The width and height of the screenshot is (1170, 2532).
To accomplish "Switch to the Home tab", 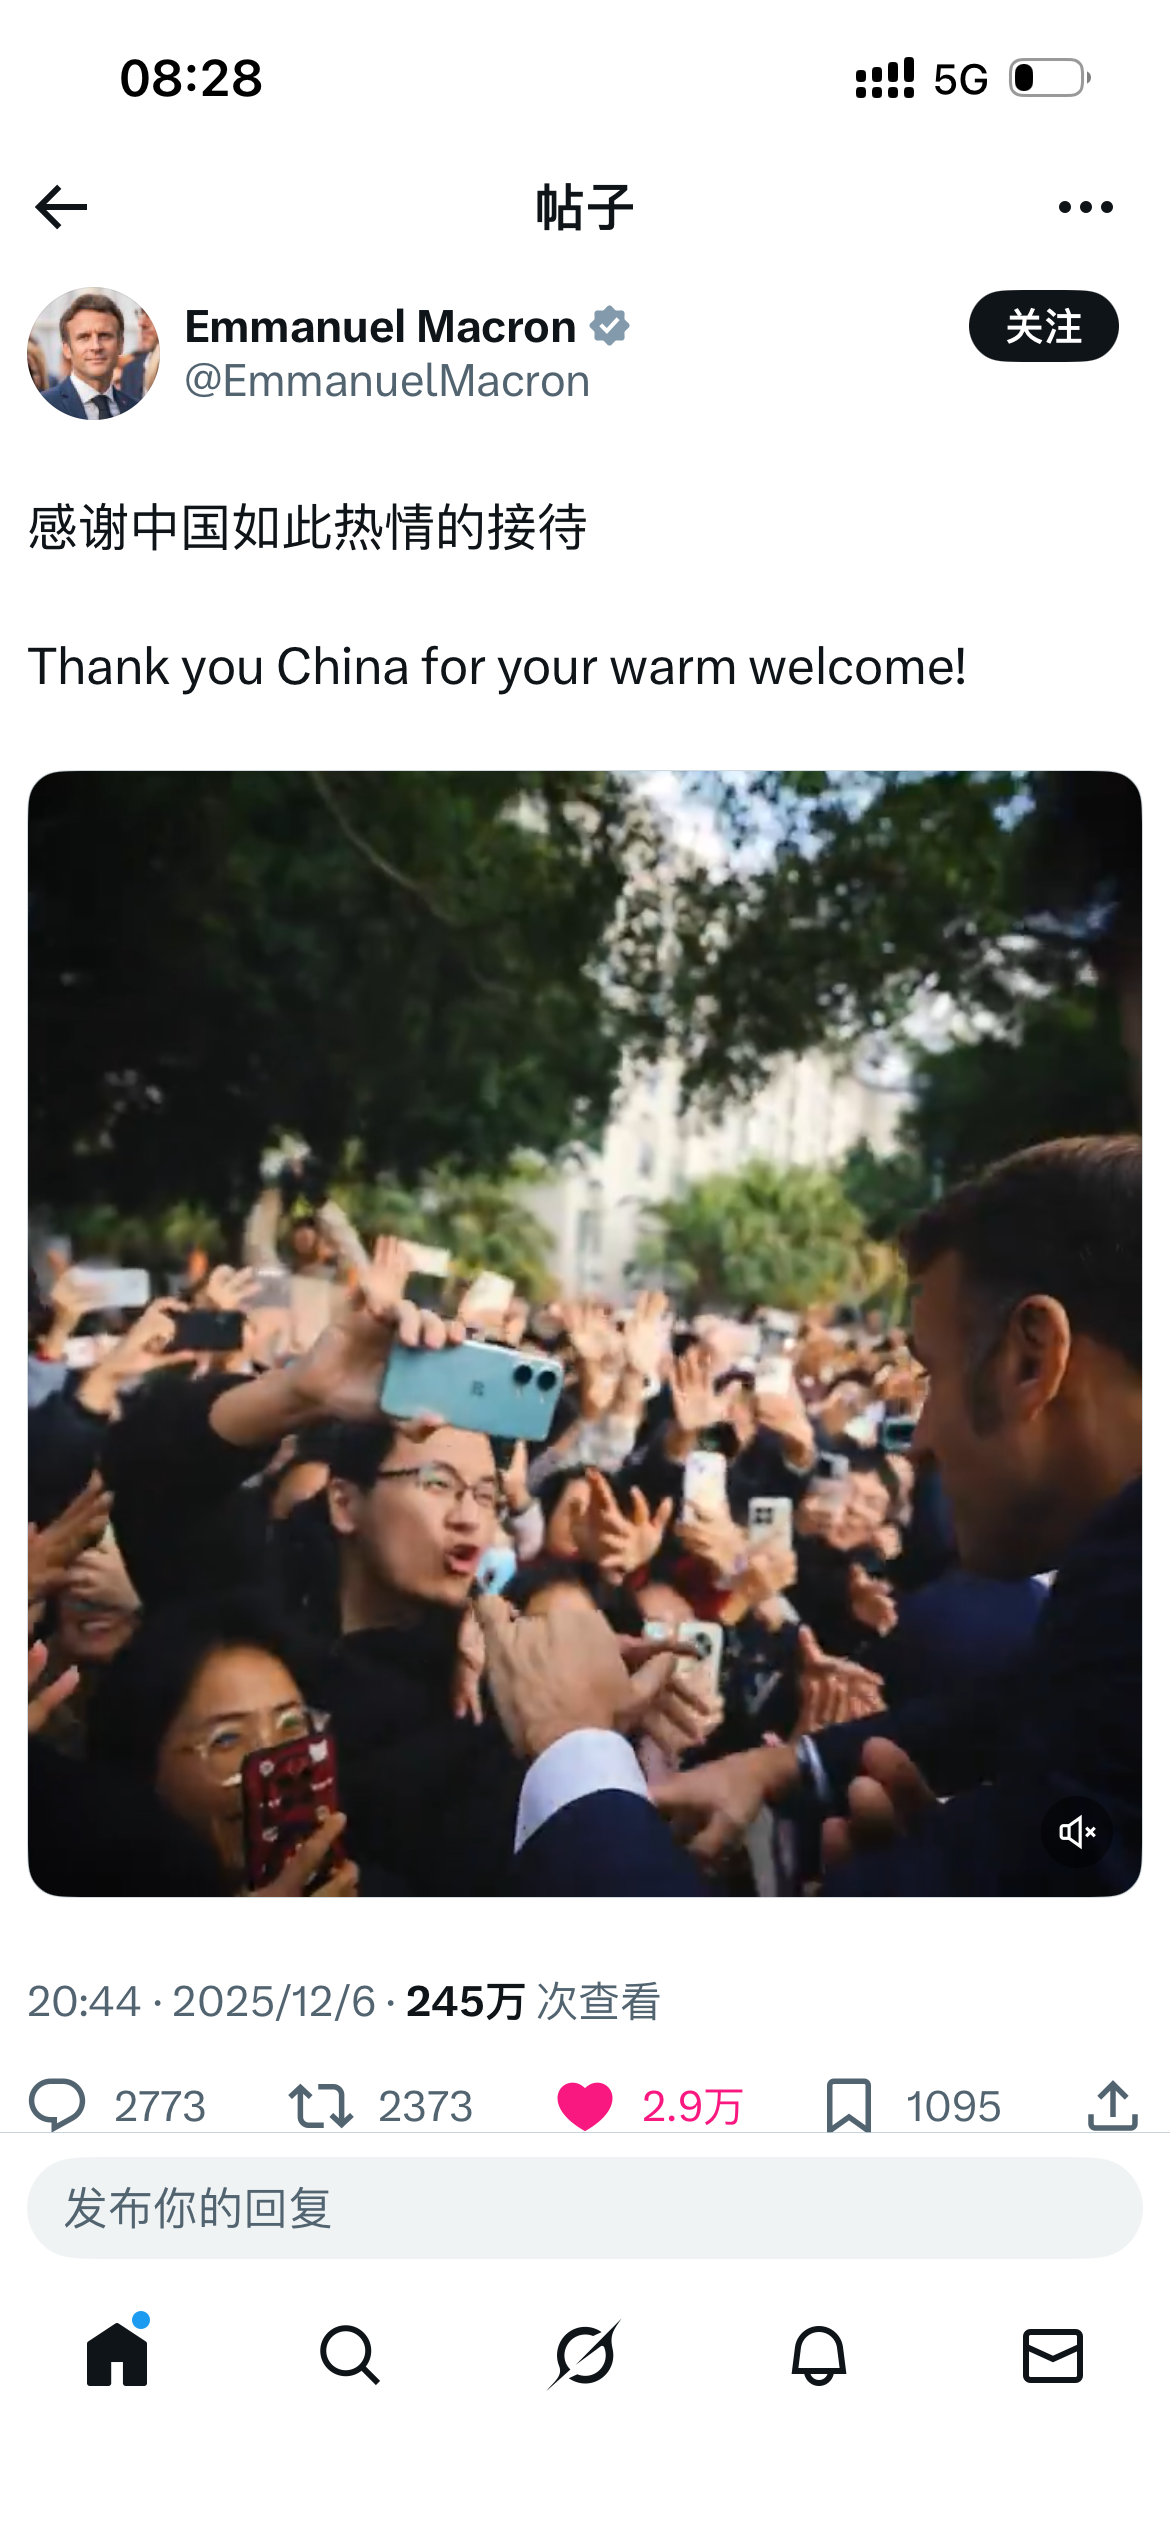I will coord(117,2354).
